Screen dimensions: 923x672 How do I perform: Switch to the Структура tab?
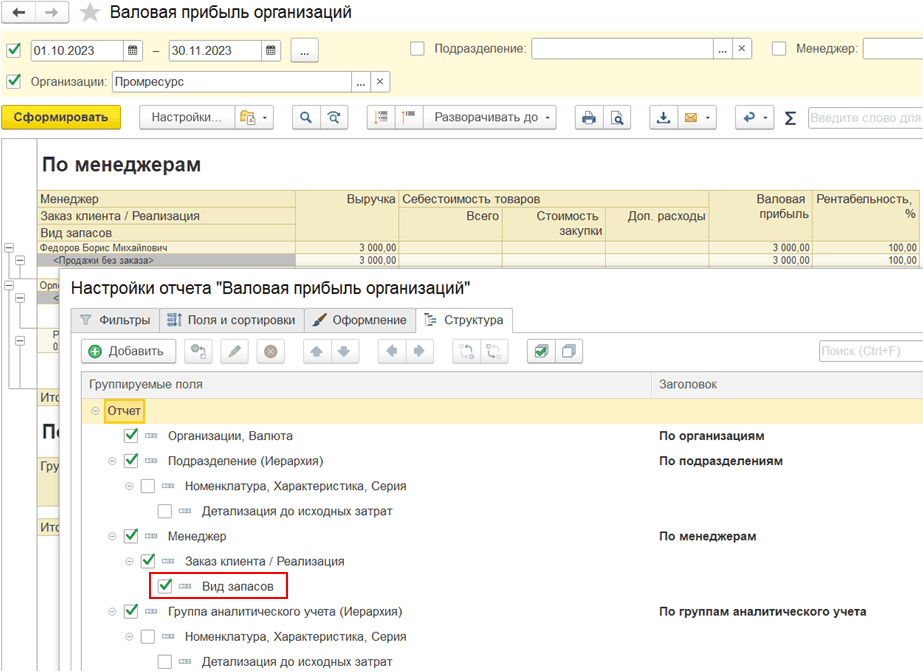464,320
